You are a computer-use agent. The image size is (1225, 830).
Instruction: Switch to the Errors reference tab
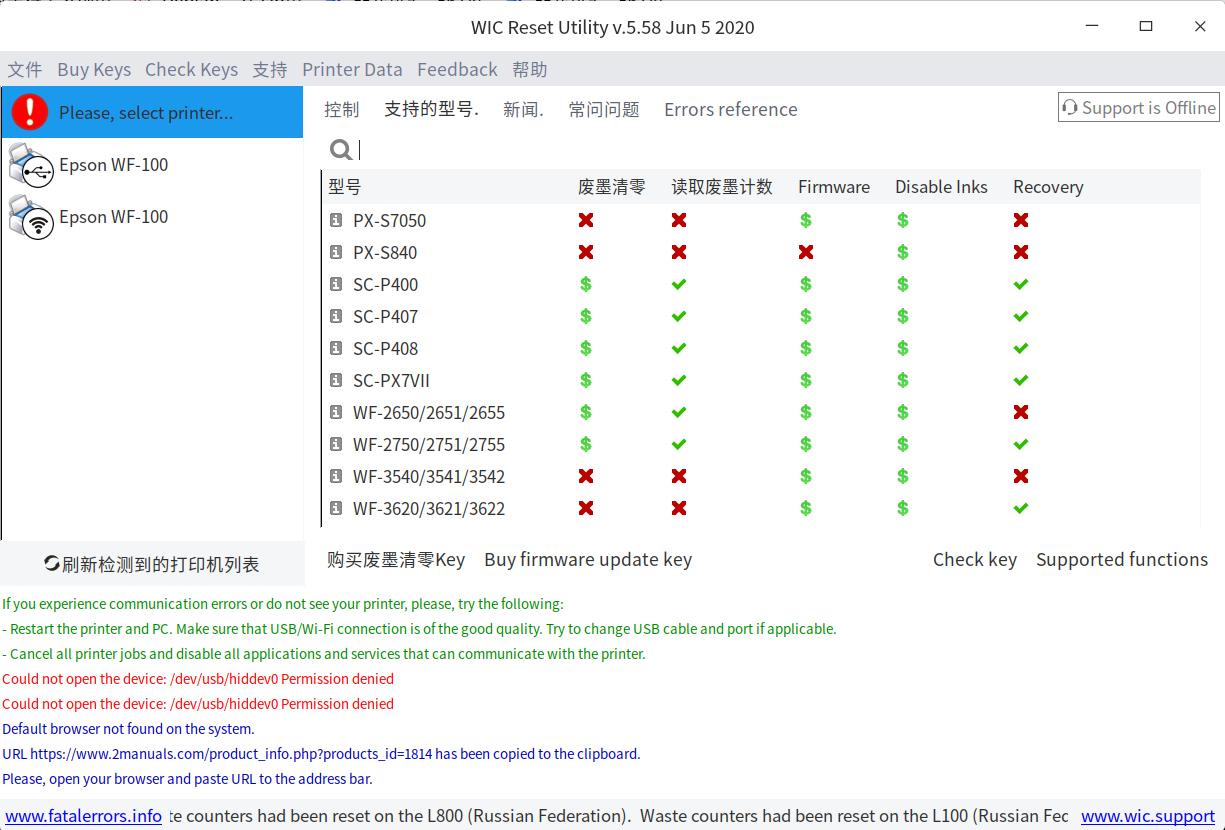[x=731, y=109]
